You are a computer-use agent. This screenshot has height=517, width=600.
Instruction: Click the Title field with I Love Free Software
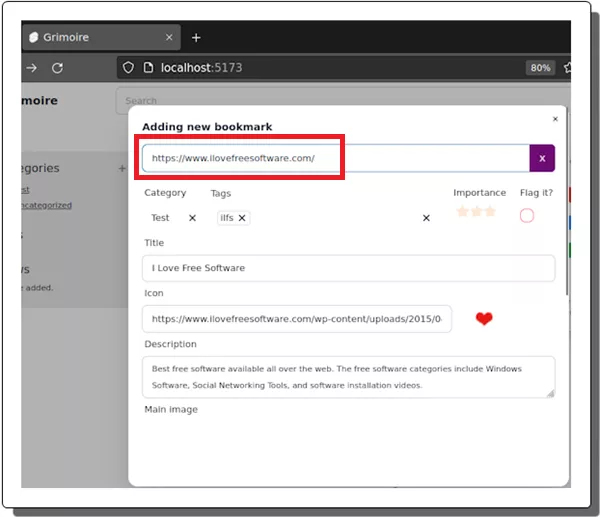click(348, 268)
